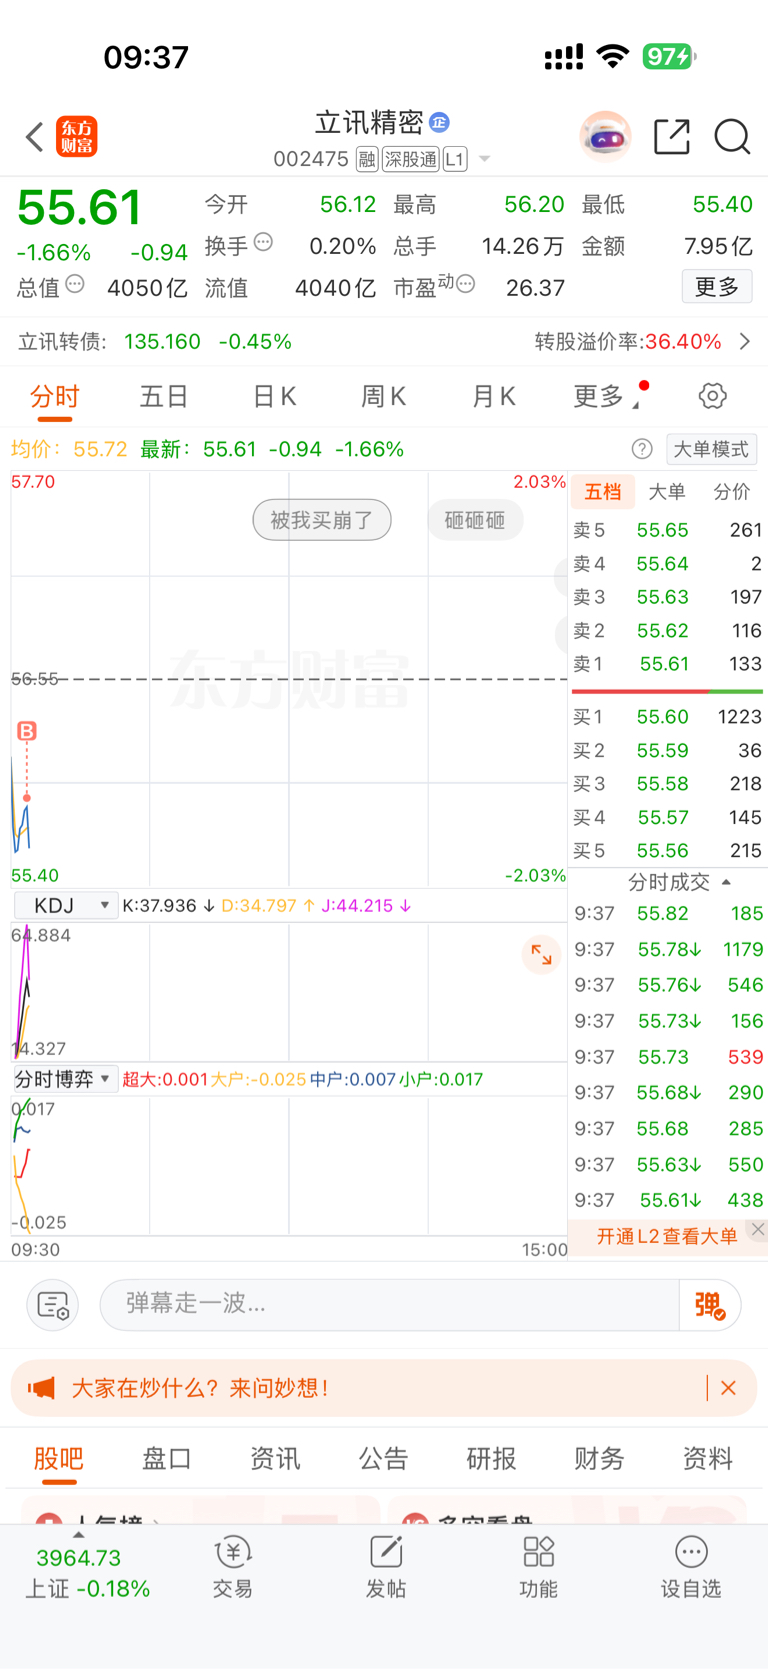
Task: Tap the info icon next to 换手
Action: [263, 242]
